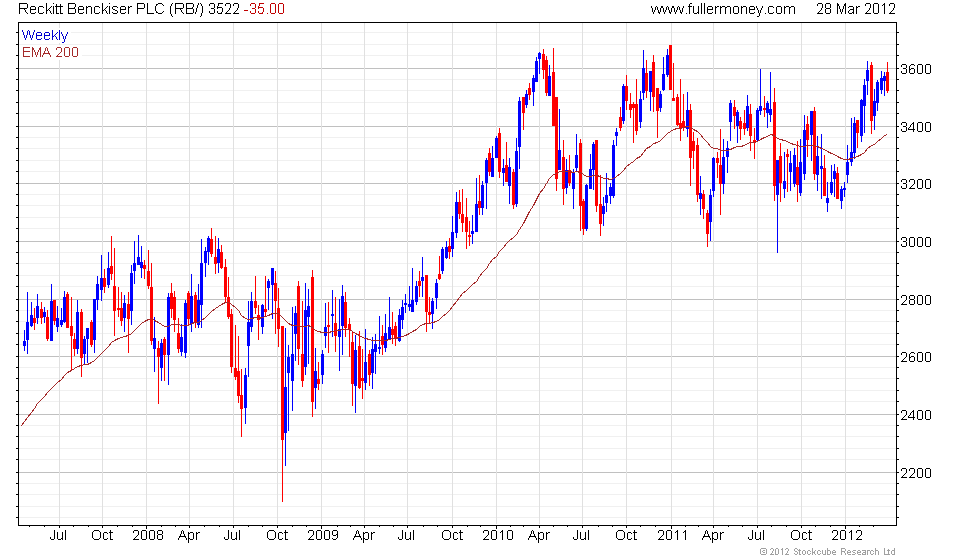980x560 pixels.
Task: Click the last price value 3522
Action: click(224, 9)
